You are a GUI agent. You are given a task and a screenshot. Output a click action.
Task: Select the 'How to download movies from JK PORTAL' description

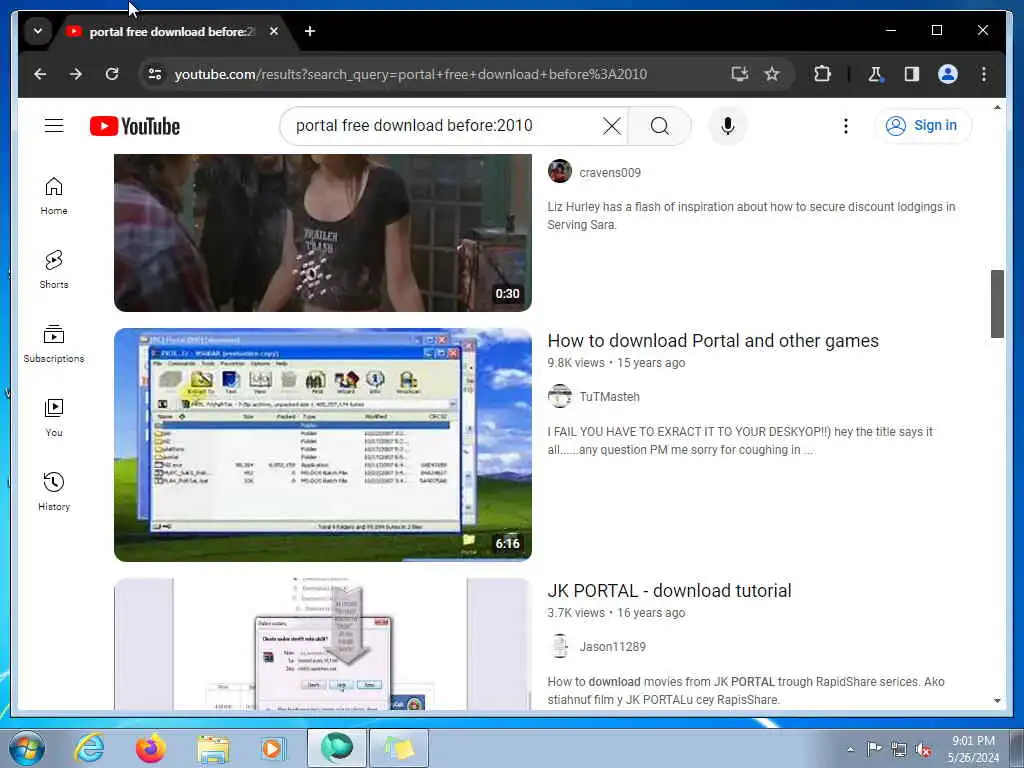[x=746, y=691]
